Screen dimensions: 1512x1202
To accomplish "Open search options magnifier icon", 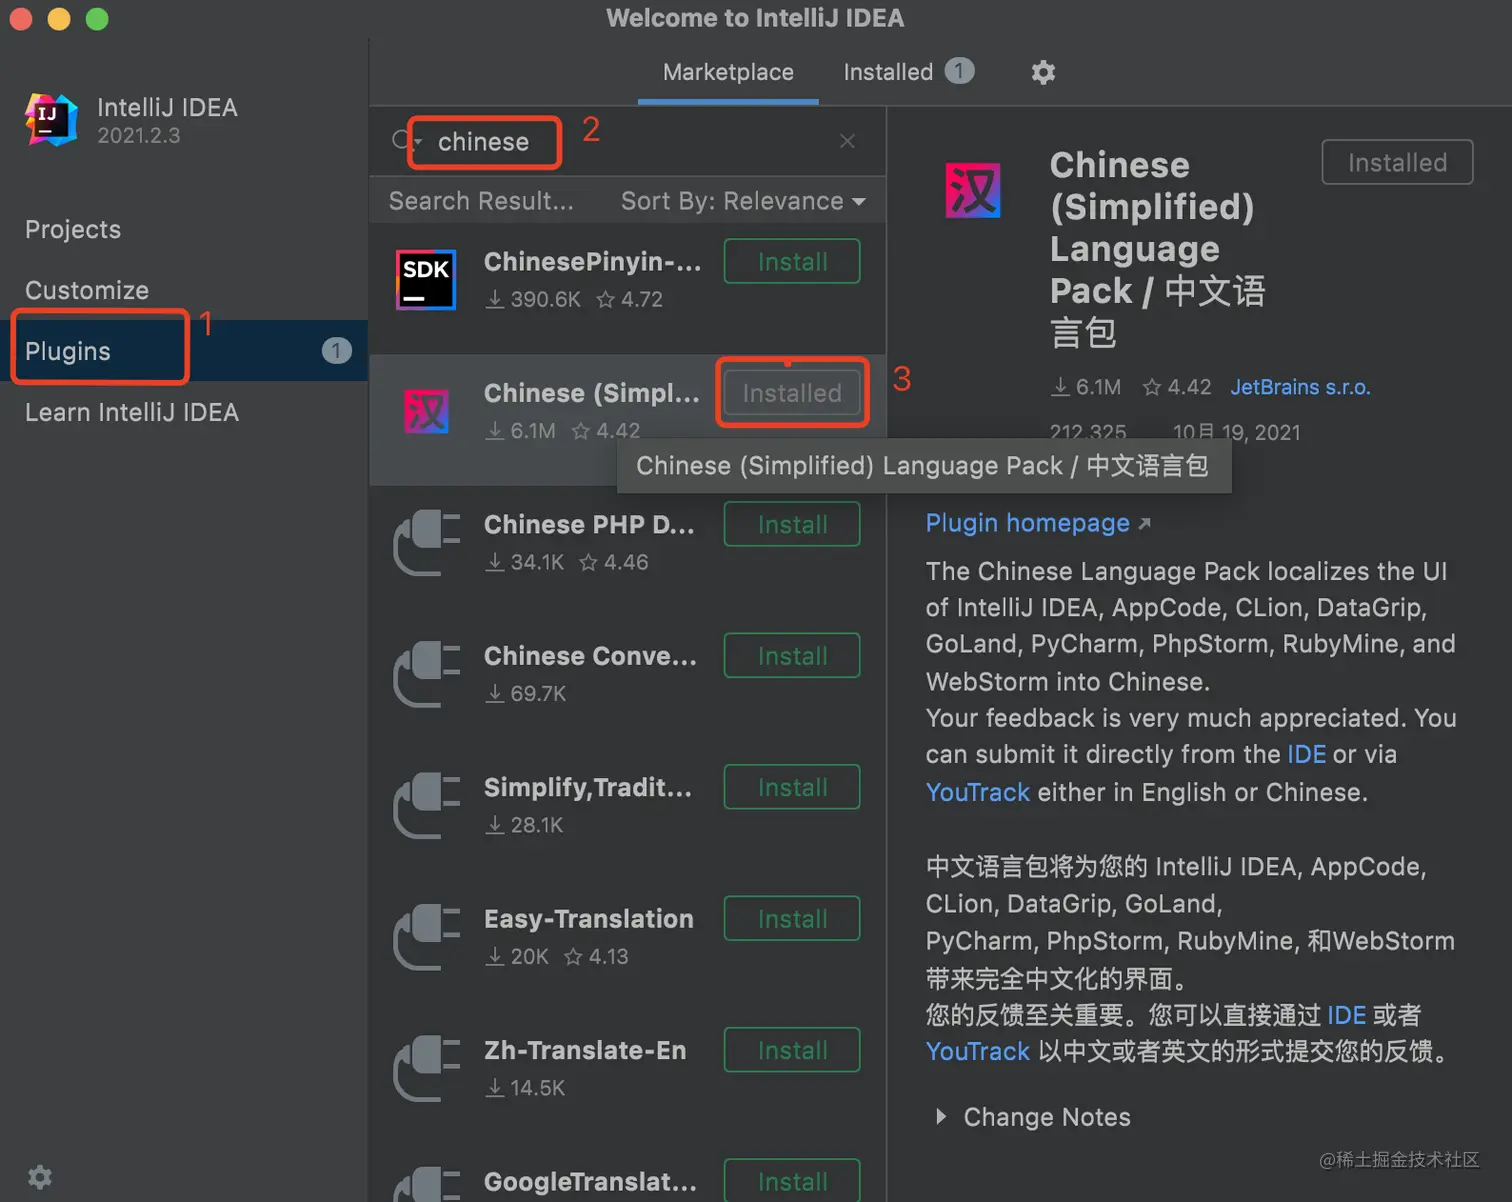I will click(405, 141).
